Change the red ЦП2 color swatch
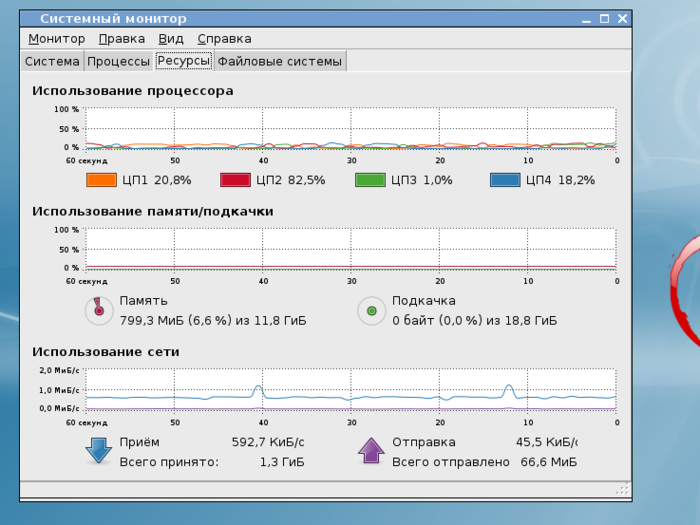Screen dimensions: 700x525 tap(235, 180)
